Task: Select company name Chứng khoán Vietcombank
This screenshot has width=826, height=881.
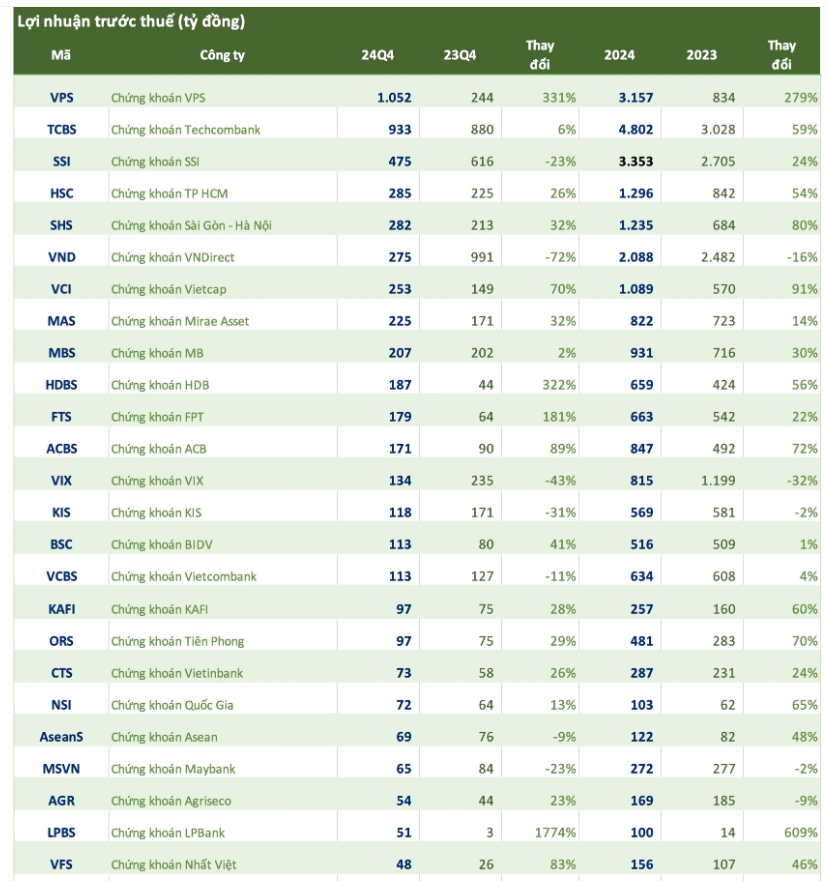Action: click(x=184, y=576)
